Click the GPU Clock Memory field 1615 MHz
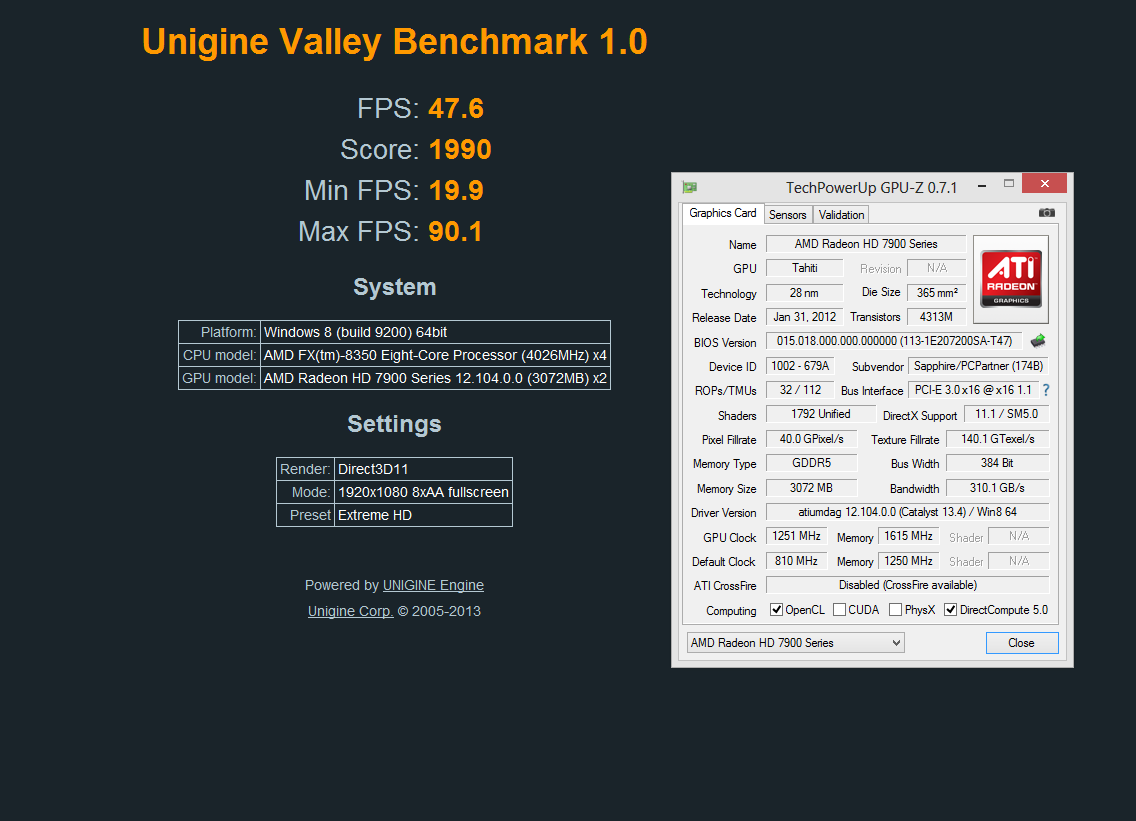 pos(909,536)
